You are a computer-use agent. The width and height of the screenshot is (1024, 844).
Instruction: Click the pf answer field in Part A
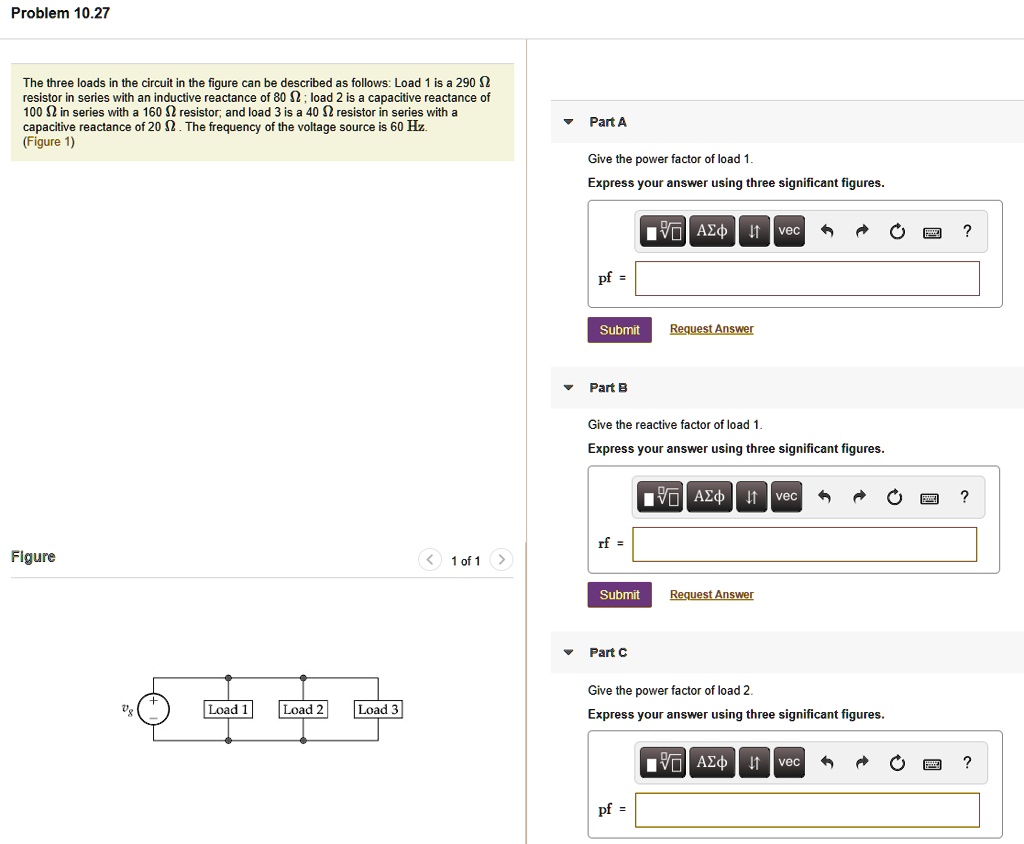point(806,278)
